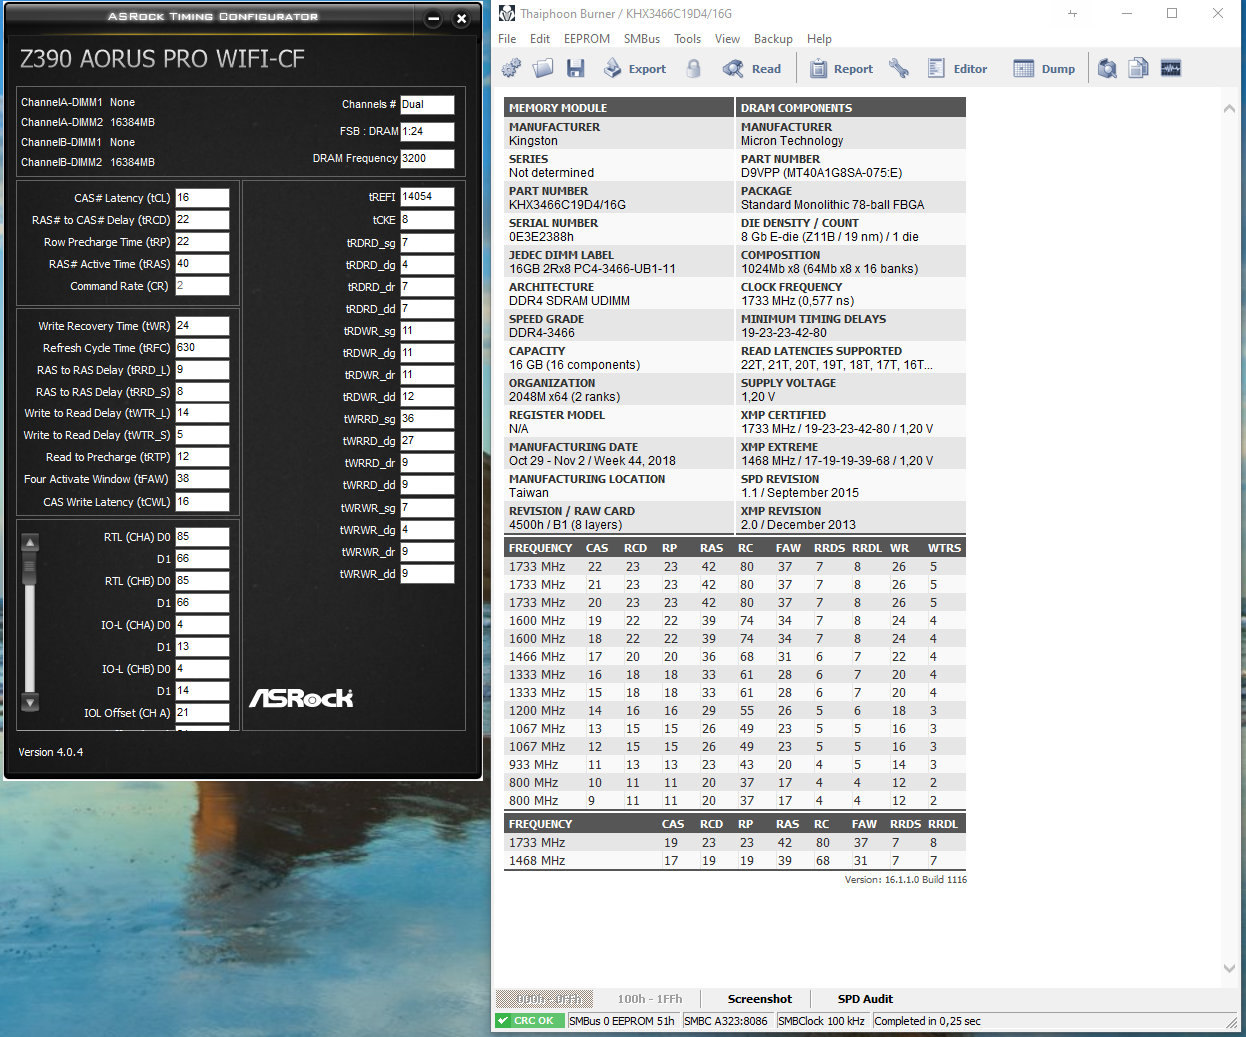Click the waveform monitor icon in toolbar

1171,68
